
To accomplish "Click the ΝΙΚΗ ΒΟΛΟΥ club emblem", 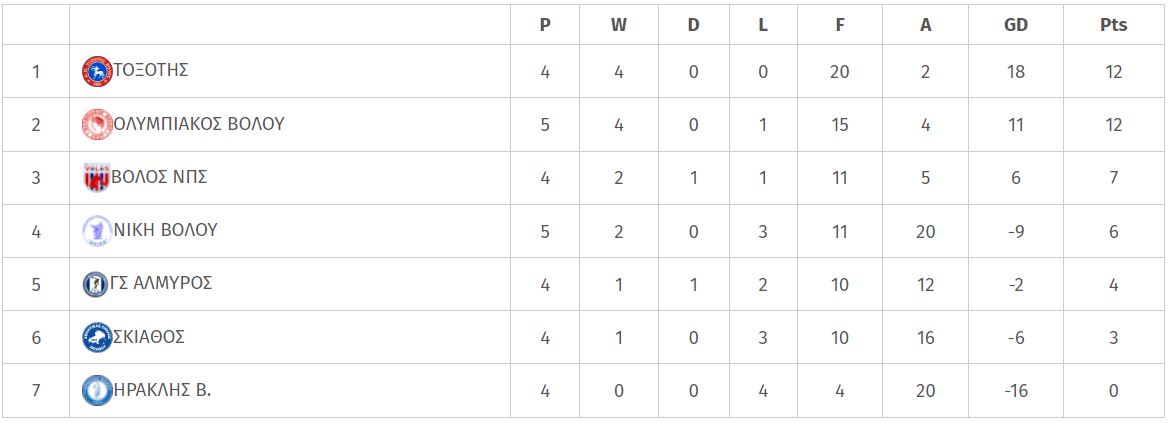I will (x=97, y=231).
